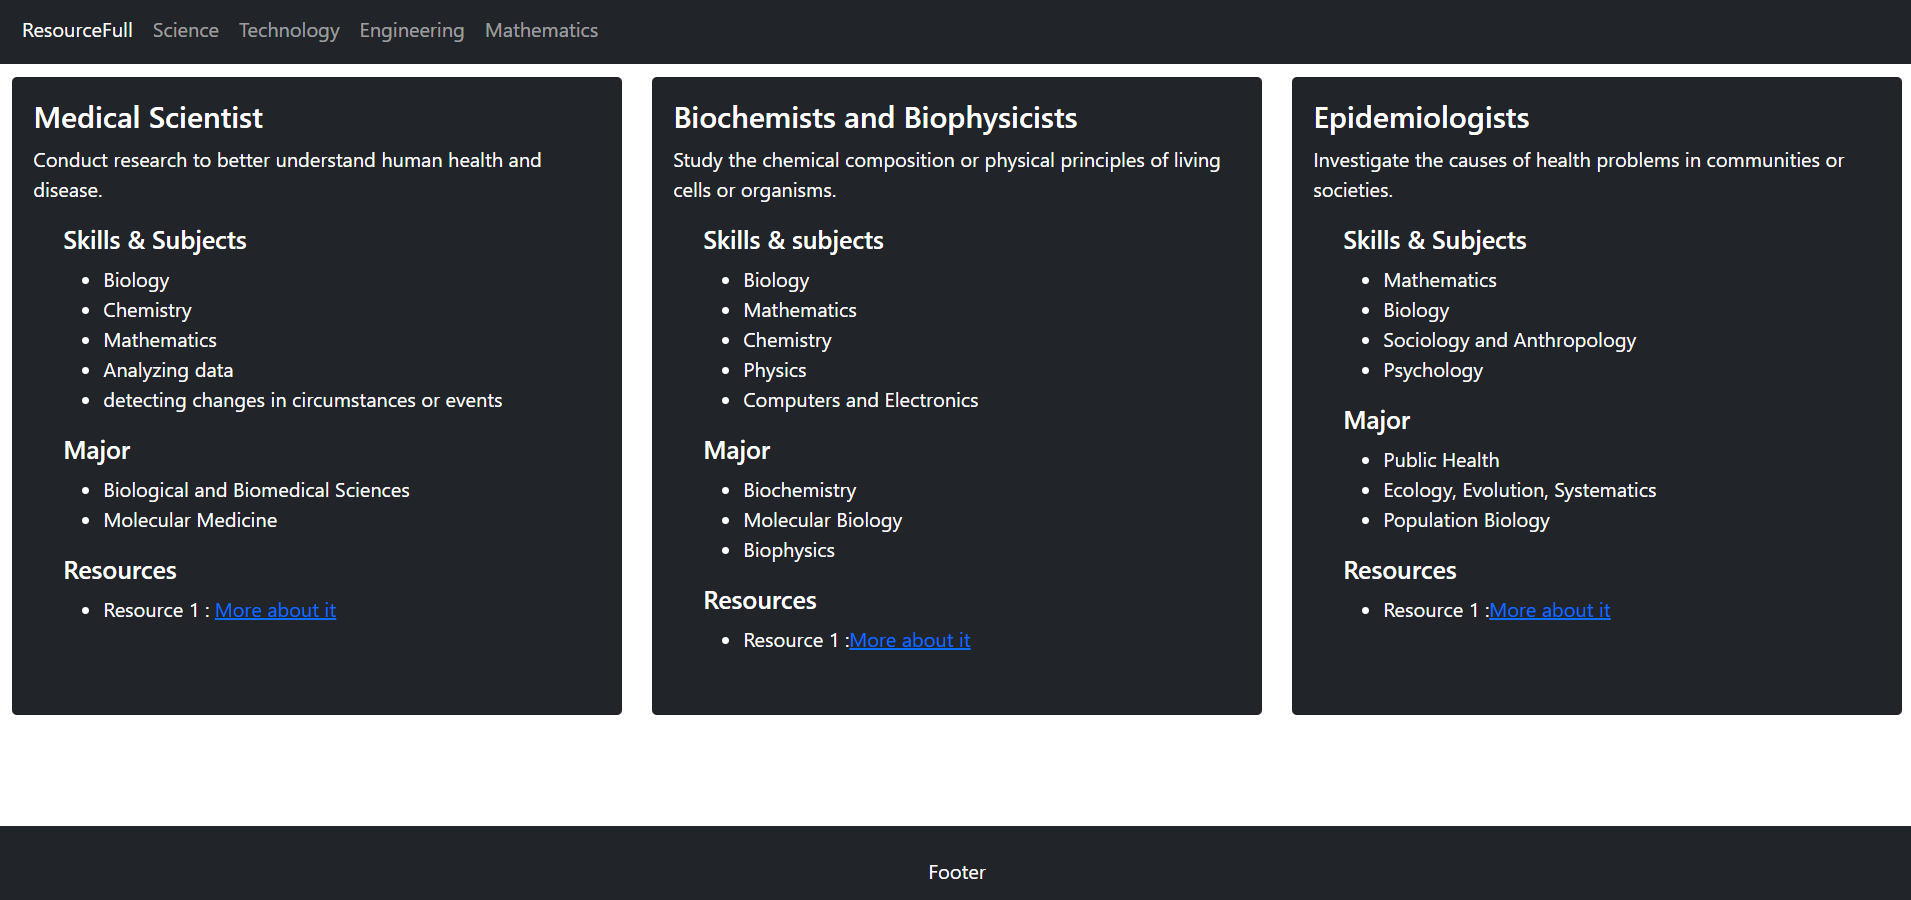Select 'Computers and Electronics' in Biochemists skills

tap(860, 400)
